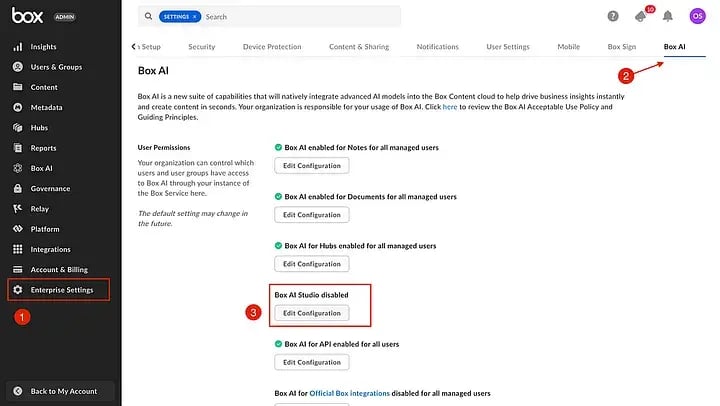Open the Enterprise Settings gear icon
The image size is (720, 406).
tap(17, 290)
